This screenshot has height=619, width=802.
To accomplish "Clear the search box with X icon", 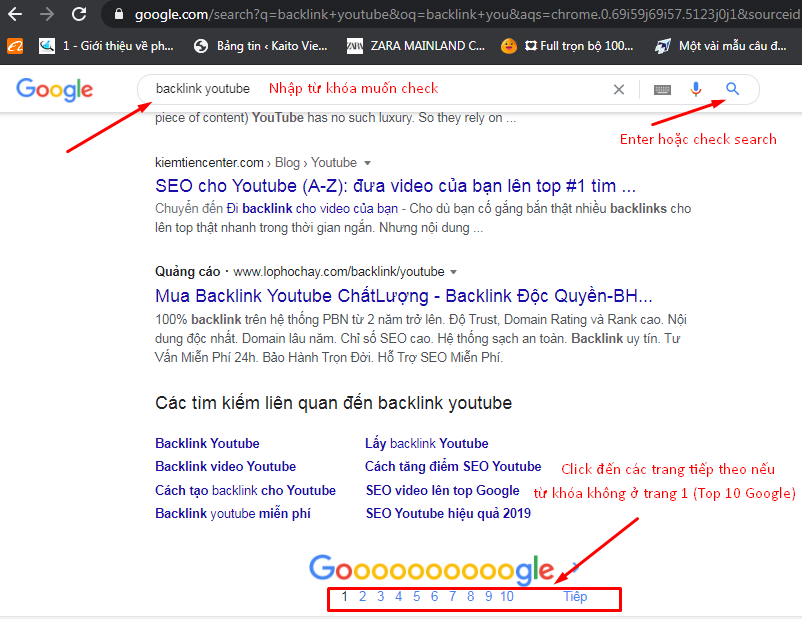I will 619,90.
